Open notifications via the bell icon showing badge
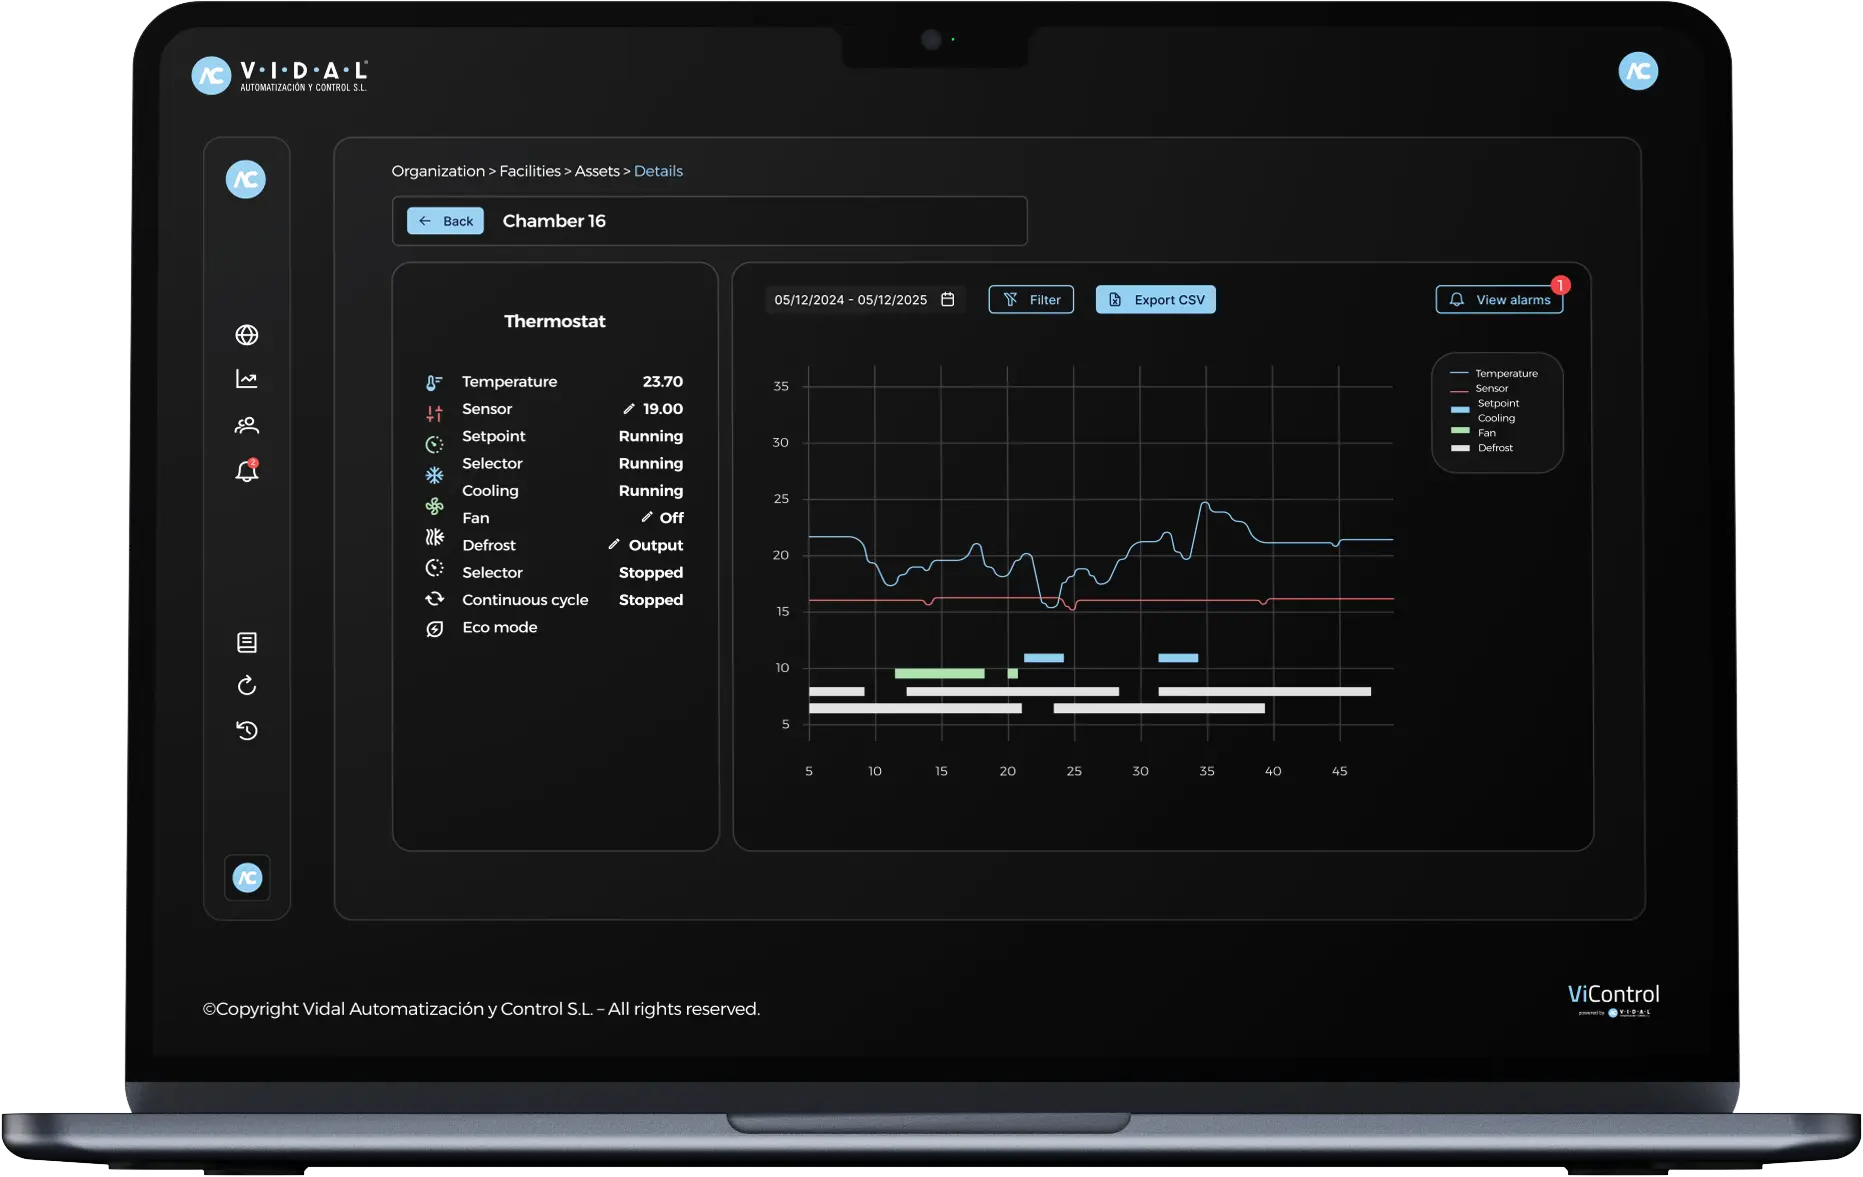 click(x=246, y=471)
